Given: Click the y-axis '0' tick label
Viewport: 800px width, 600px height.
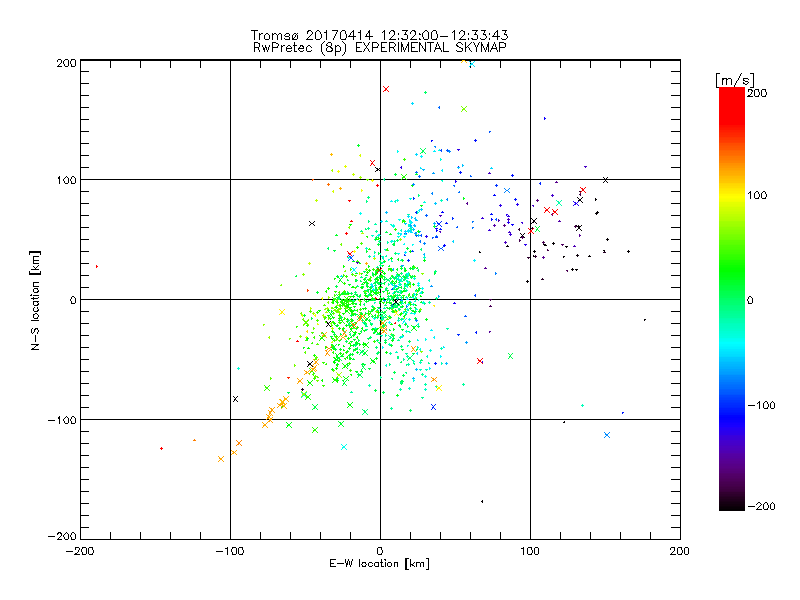Looking at the screenshot, I should coord(73,300).
